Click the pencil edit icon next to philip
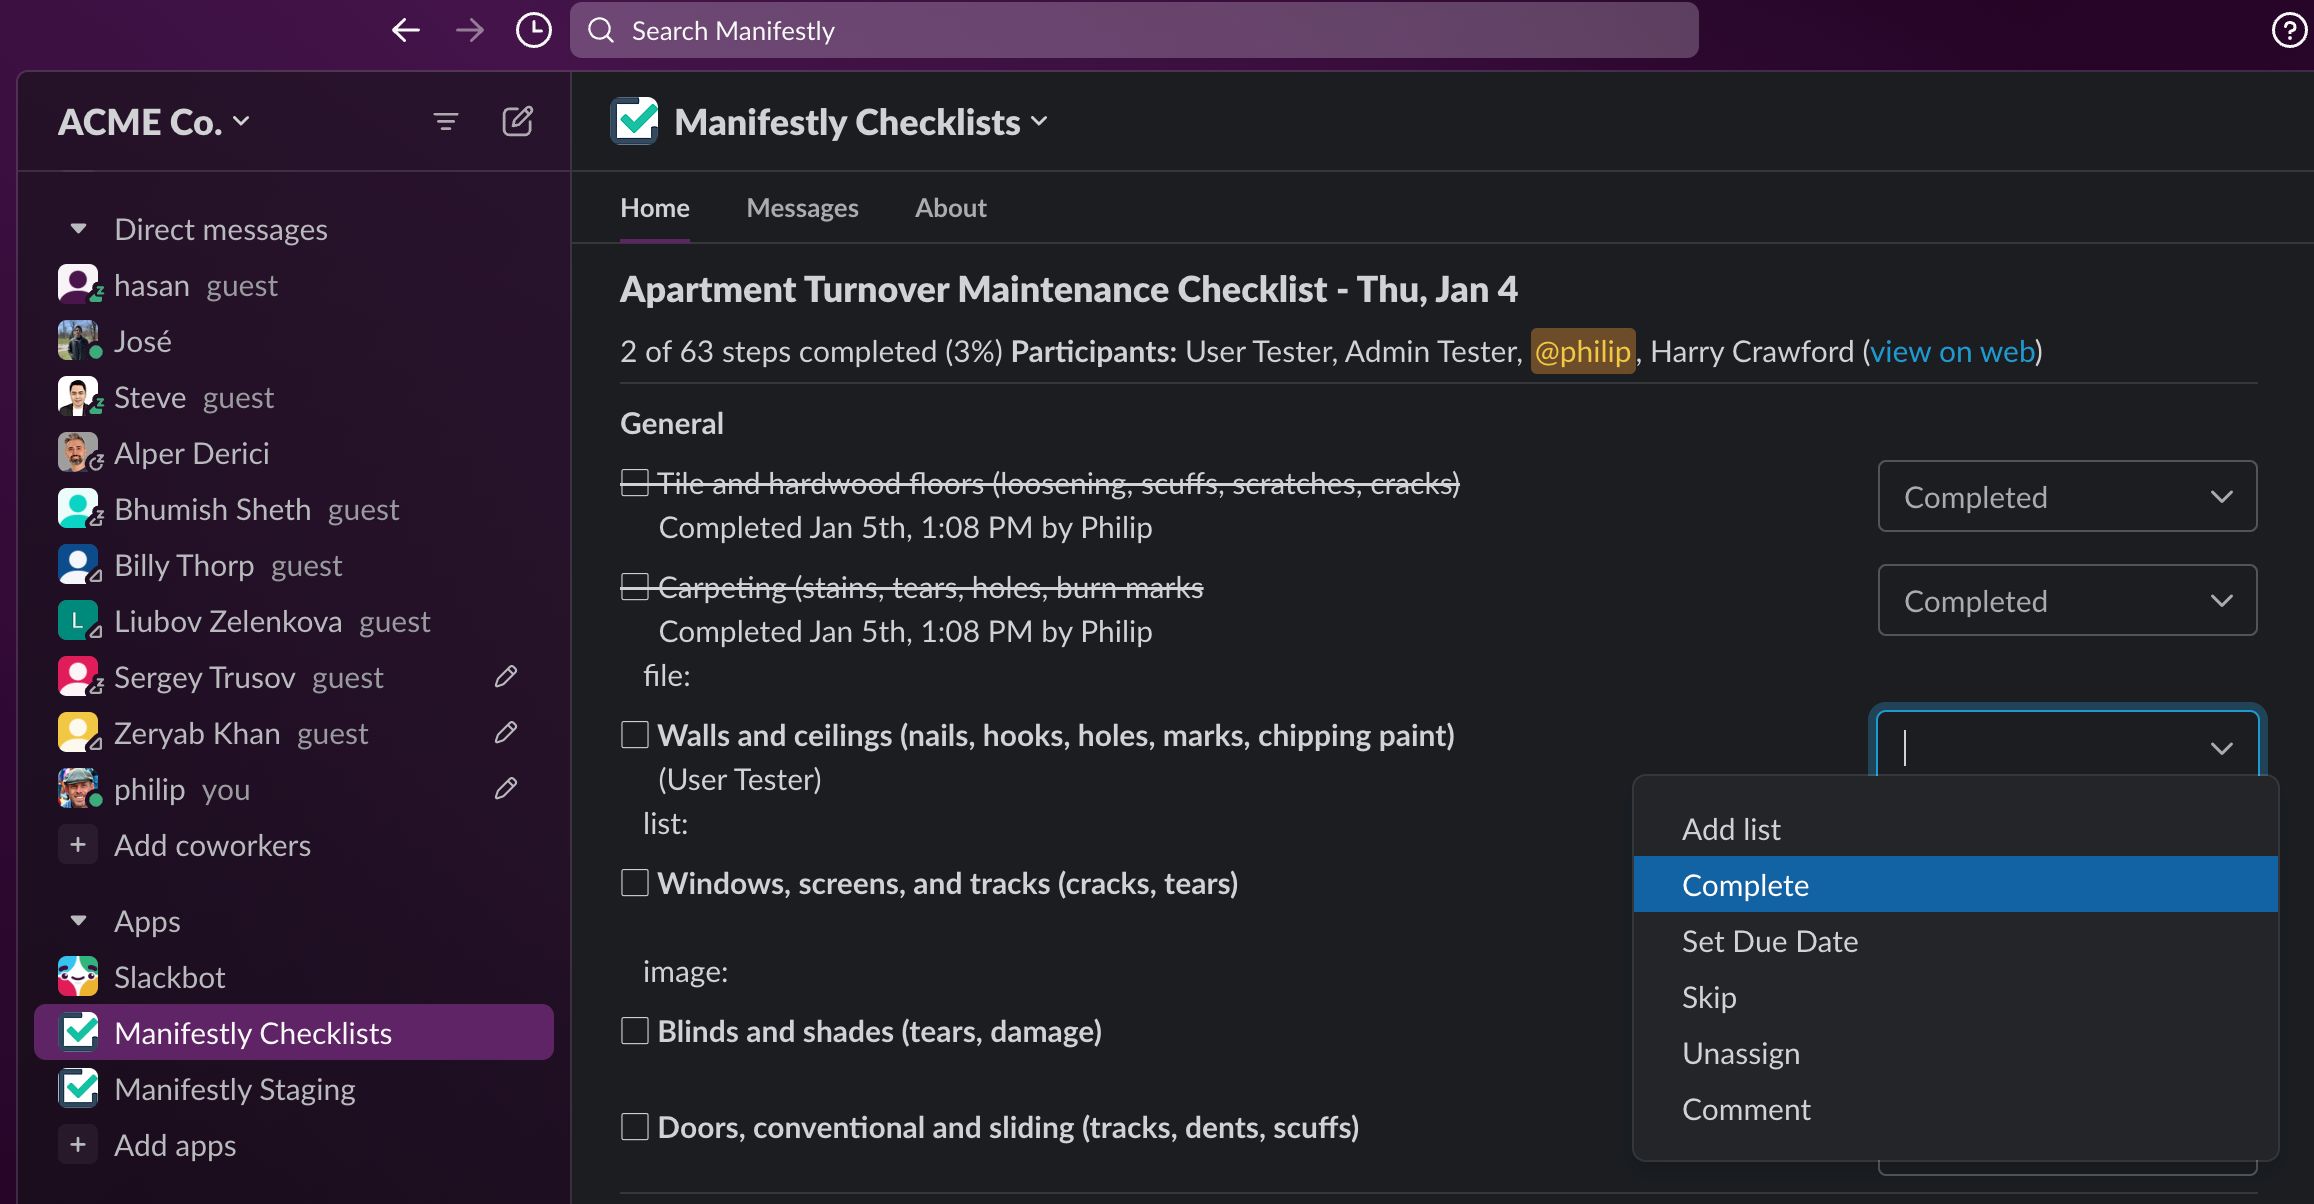The image size is (2314, 1204). click(506, 788)
